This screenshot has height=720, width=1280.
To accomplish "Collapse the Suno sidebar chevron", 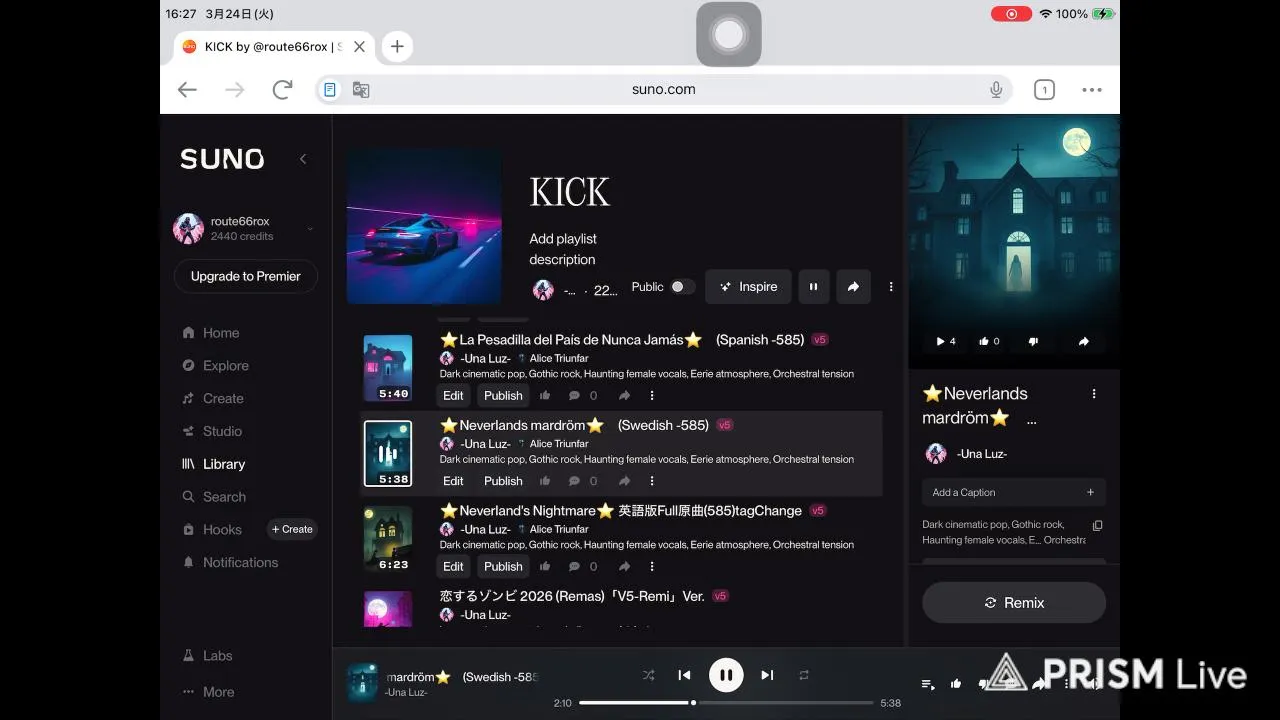I will coord(303,159).
